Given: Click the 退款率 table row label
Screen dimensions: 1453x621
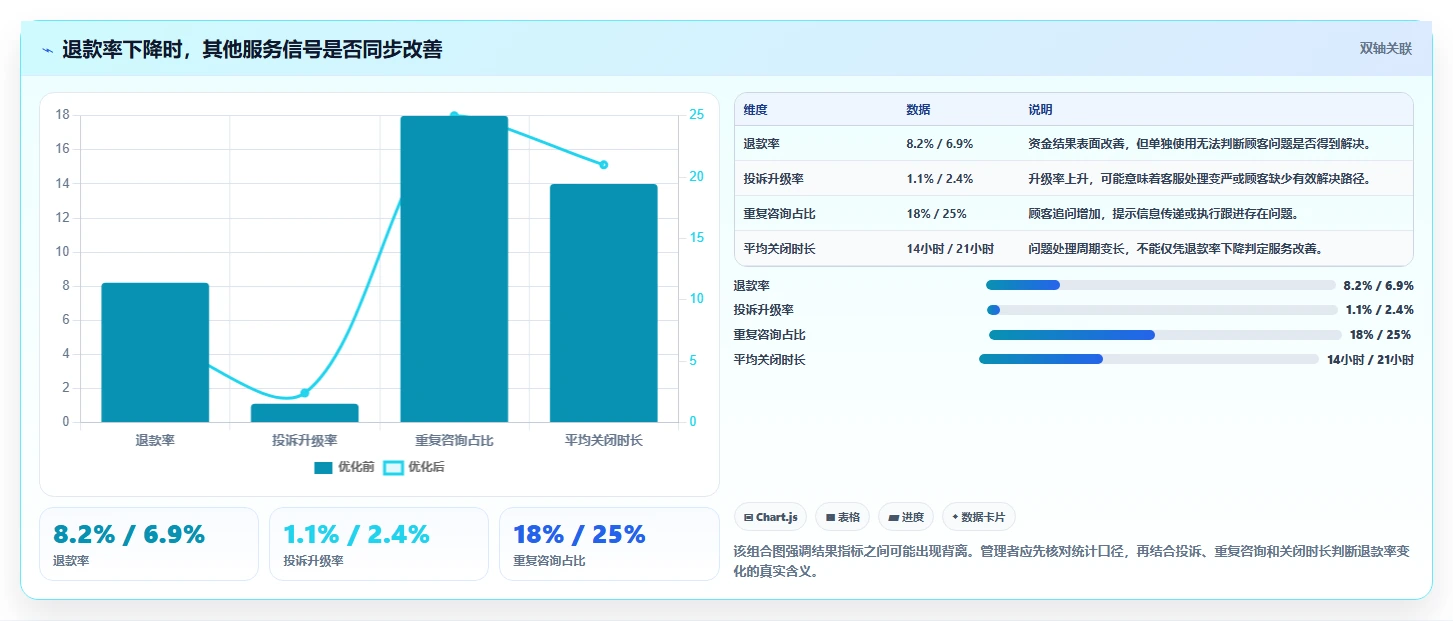Looking at the screenshot, I should tap(761, 144).
